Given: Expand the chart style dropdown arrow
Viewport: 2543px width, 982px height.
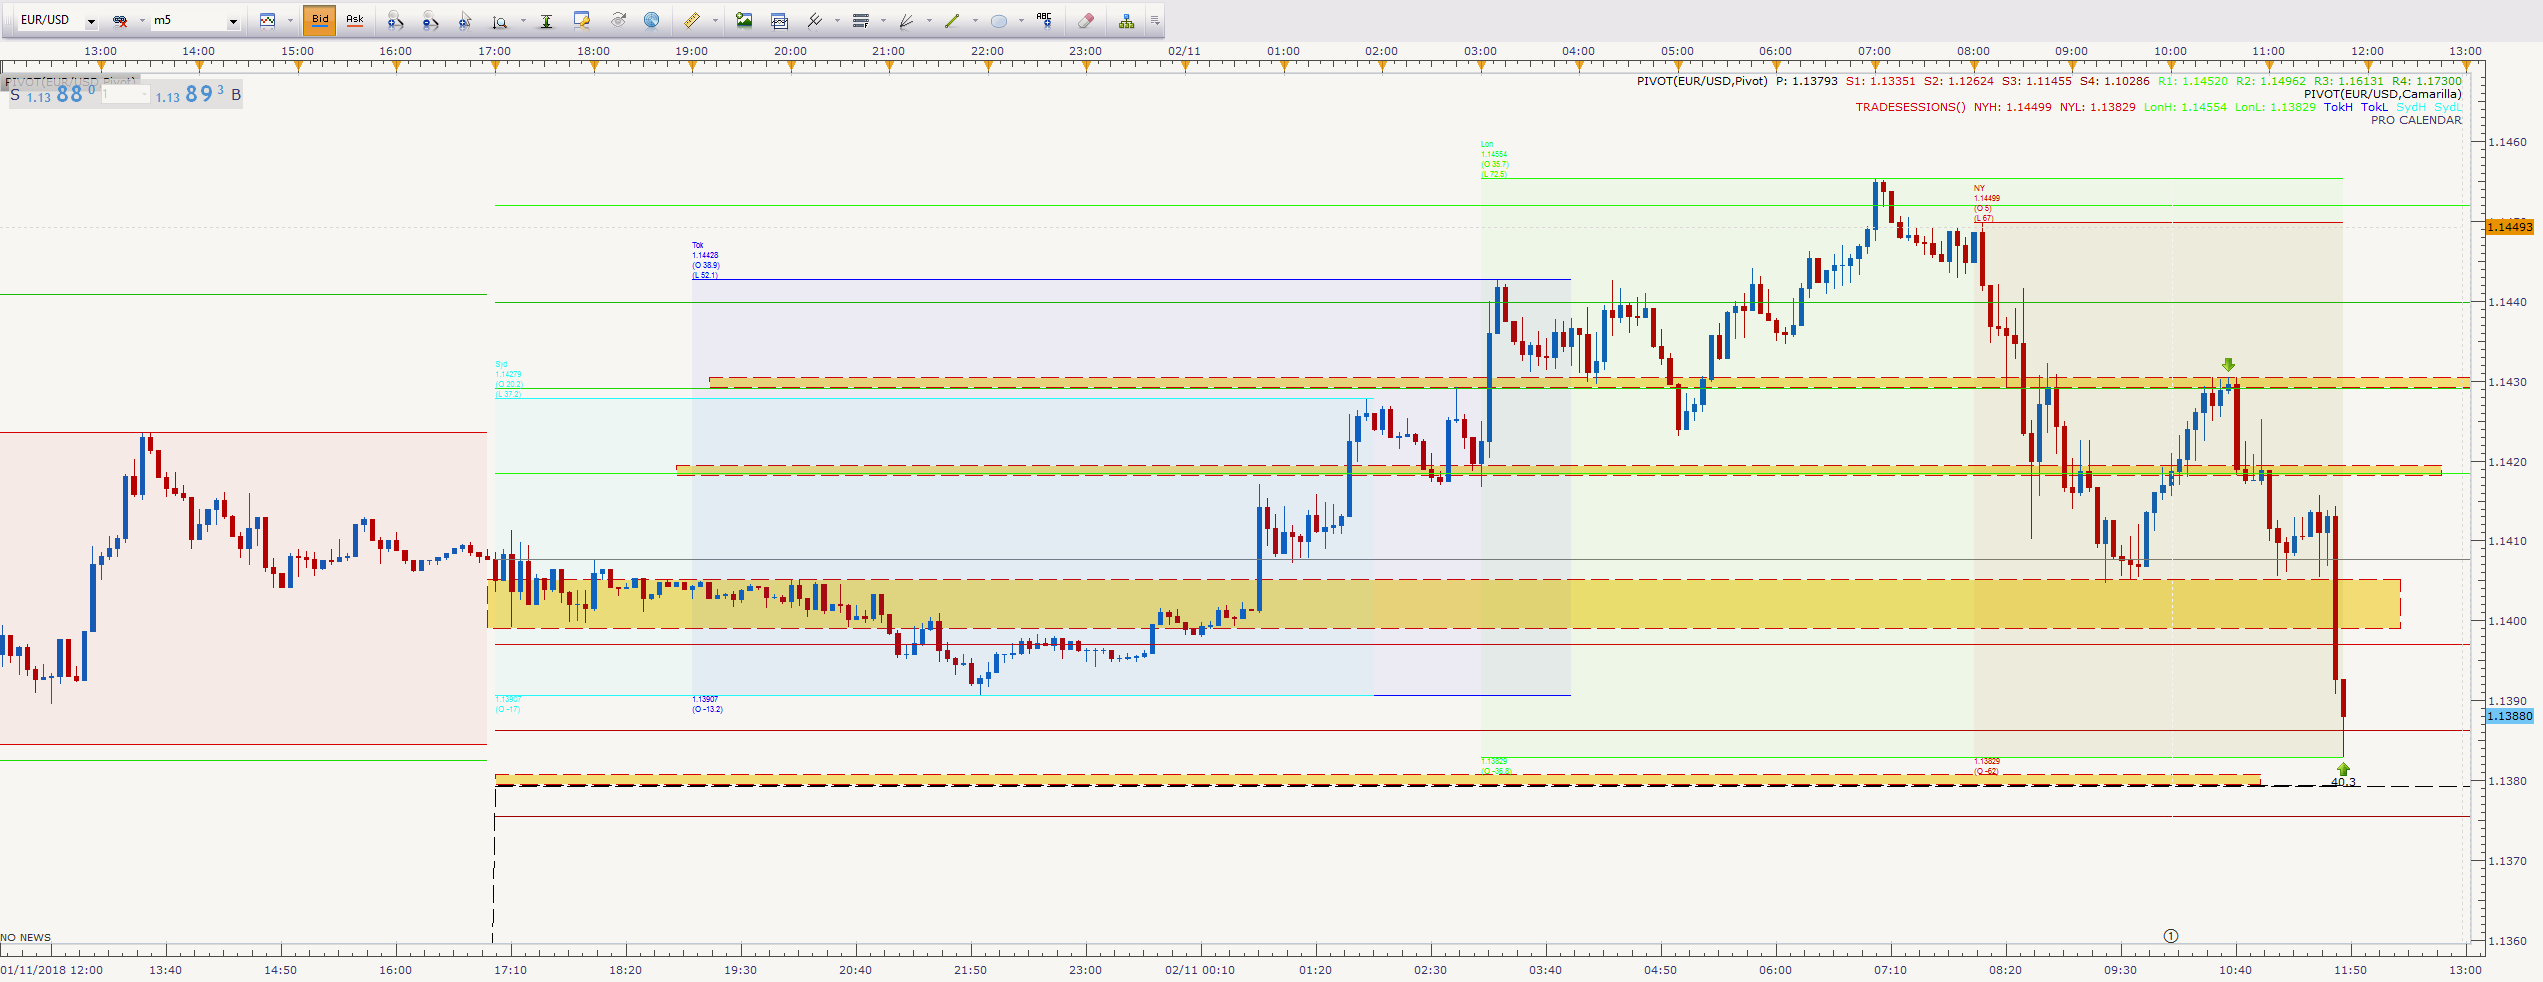Looking at the screenshot, I should click(290, 20).
